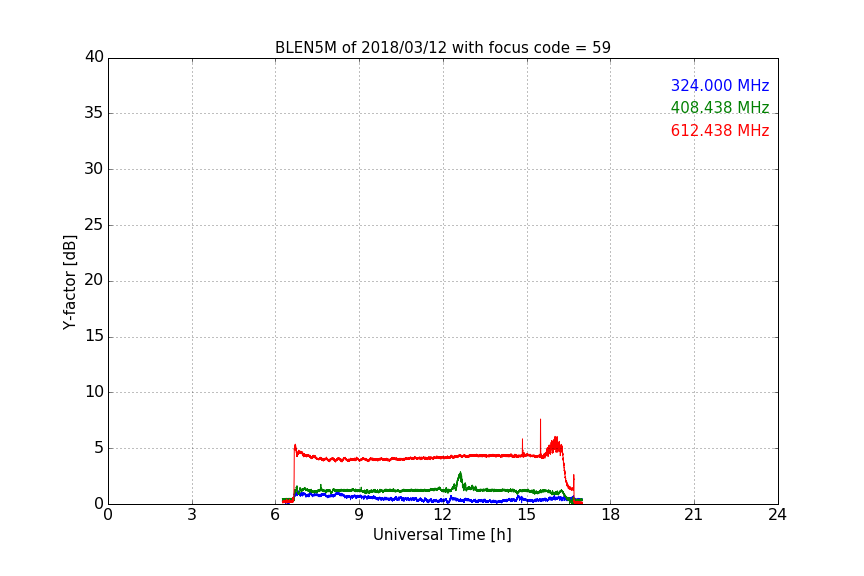Click the x-axis tick label '9'
This screenshot has width=864, height=576.
click(359, 515)
